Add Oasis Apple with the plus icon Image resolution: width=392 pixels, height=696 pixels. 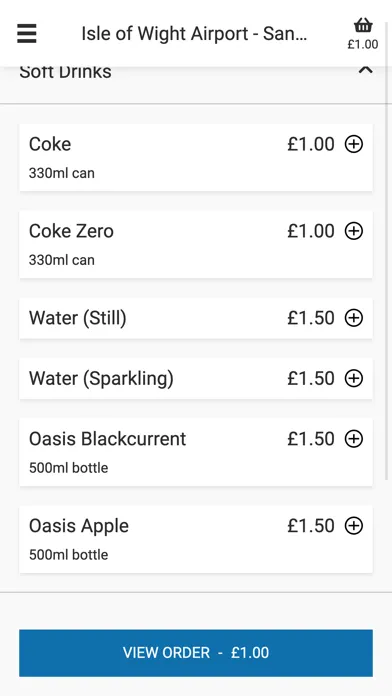tap(354, 526)
